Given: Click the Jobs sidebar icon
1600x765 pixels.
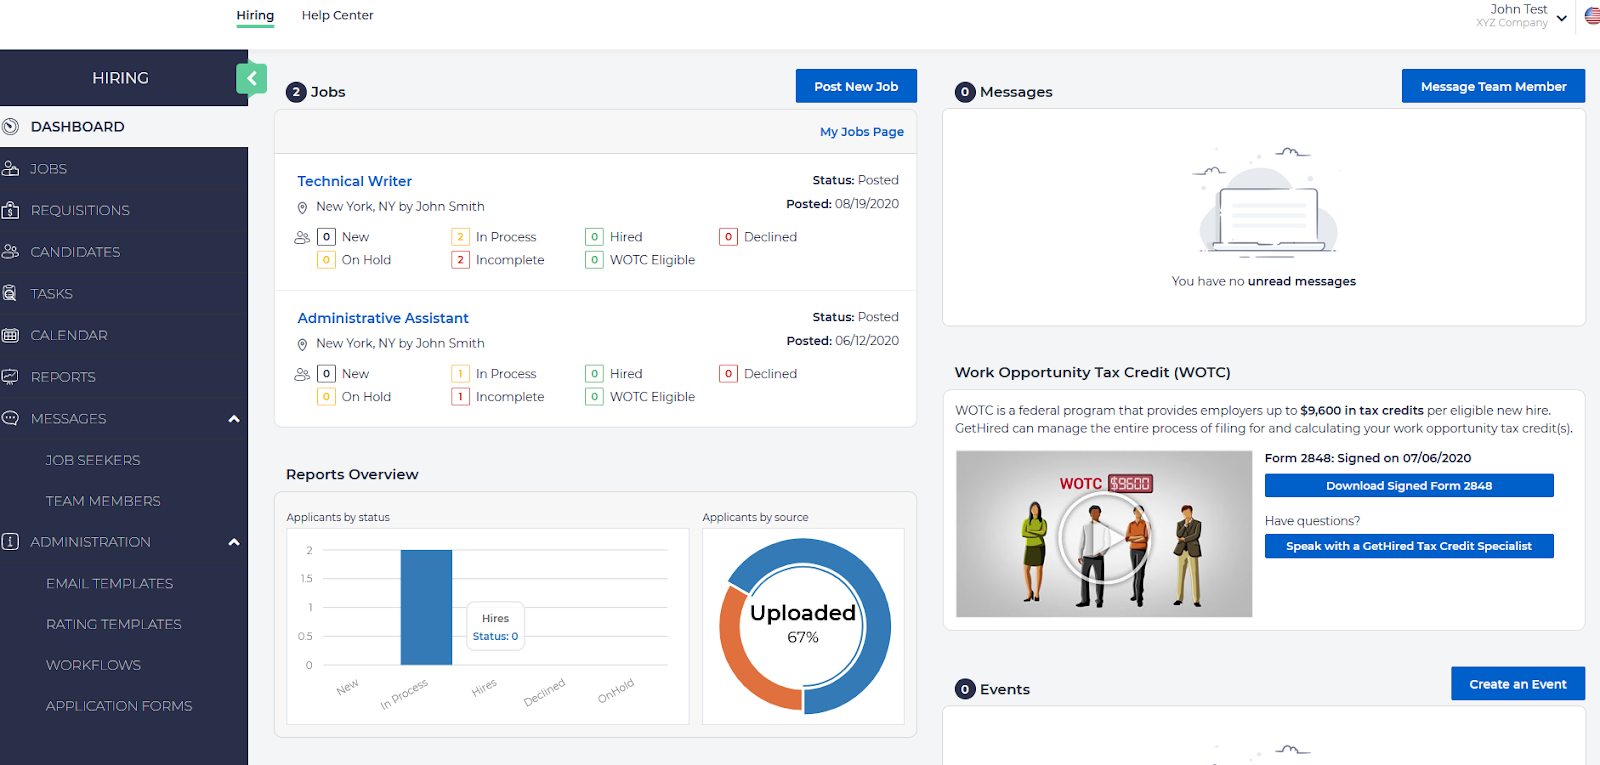Looking at the screenshot, I should tap(11, 169).
